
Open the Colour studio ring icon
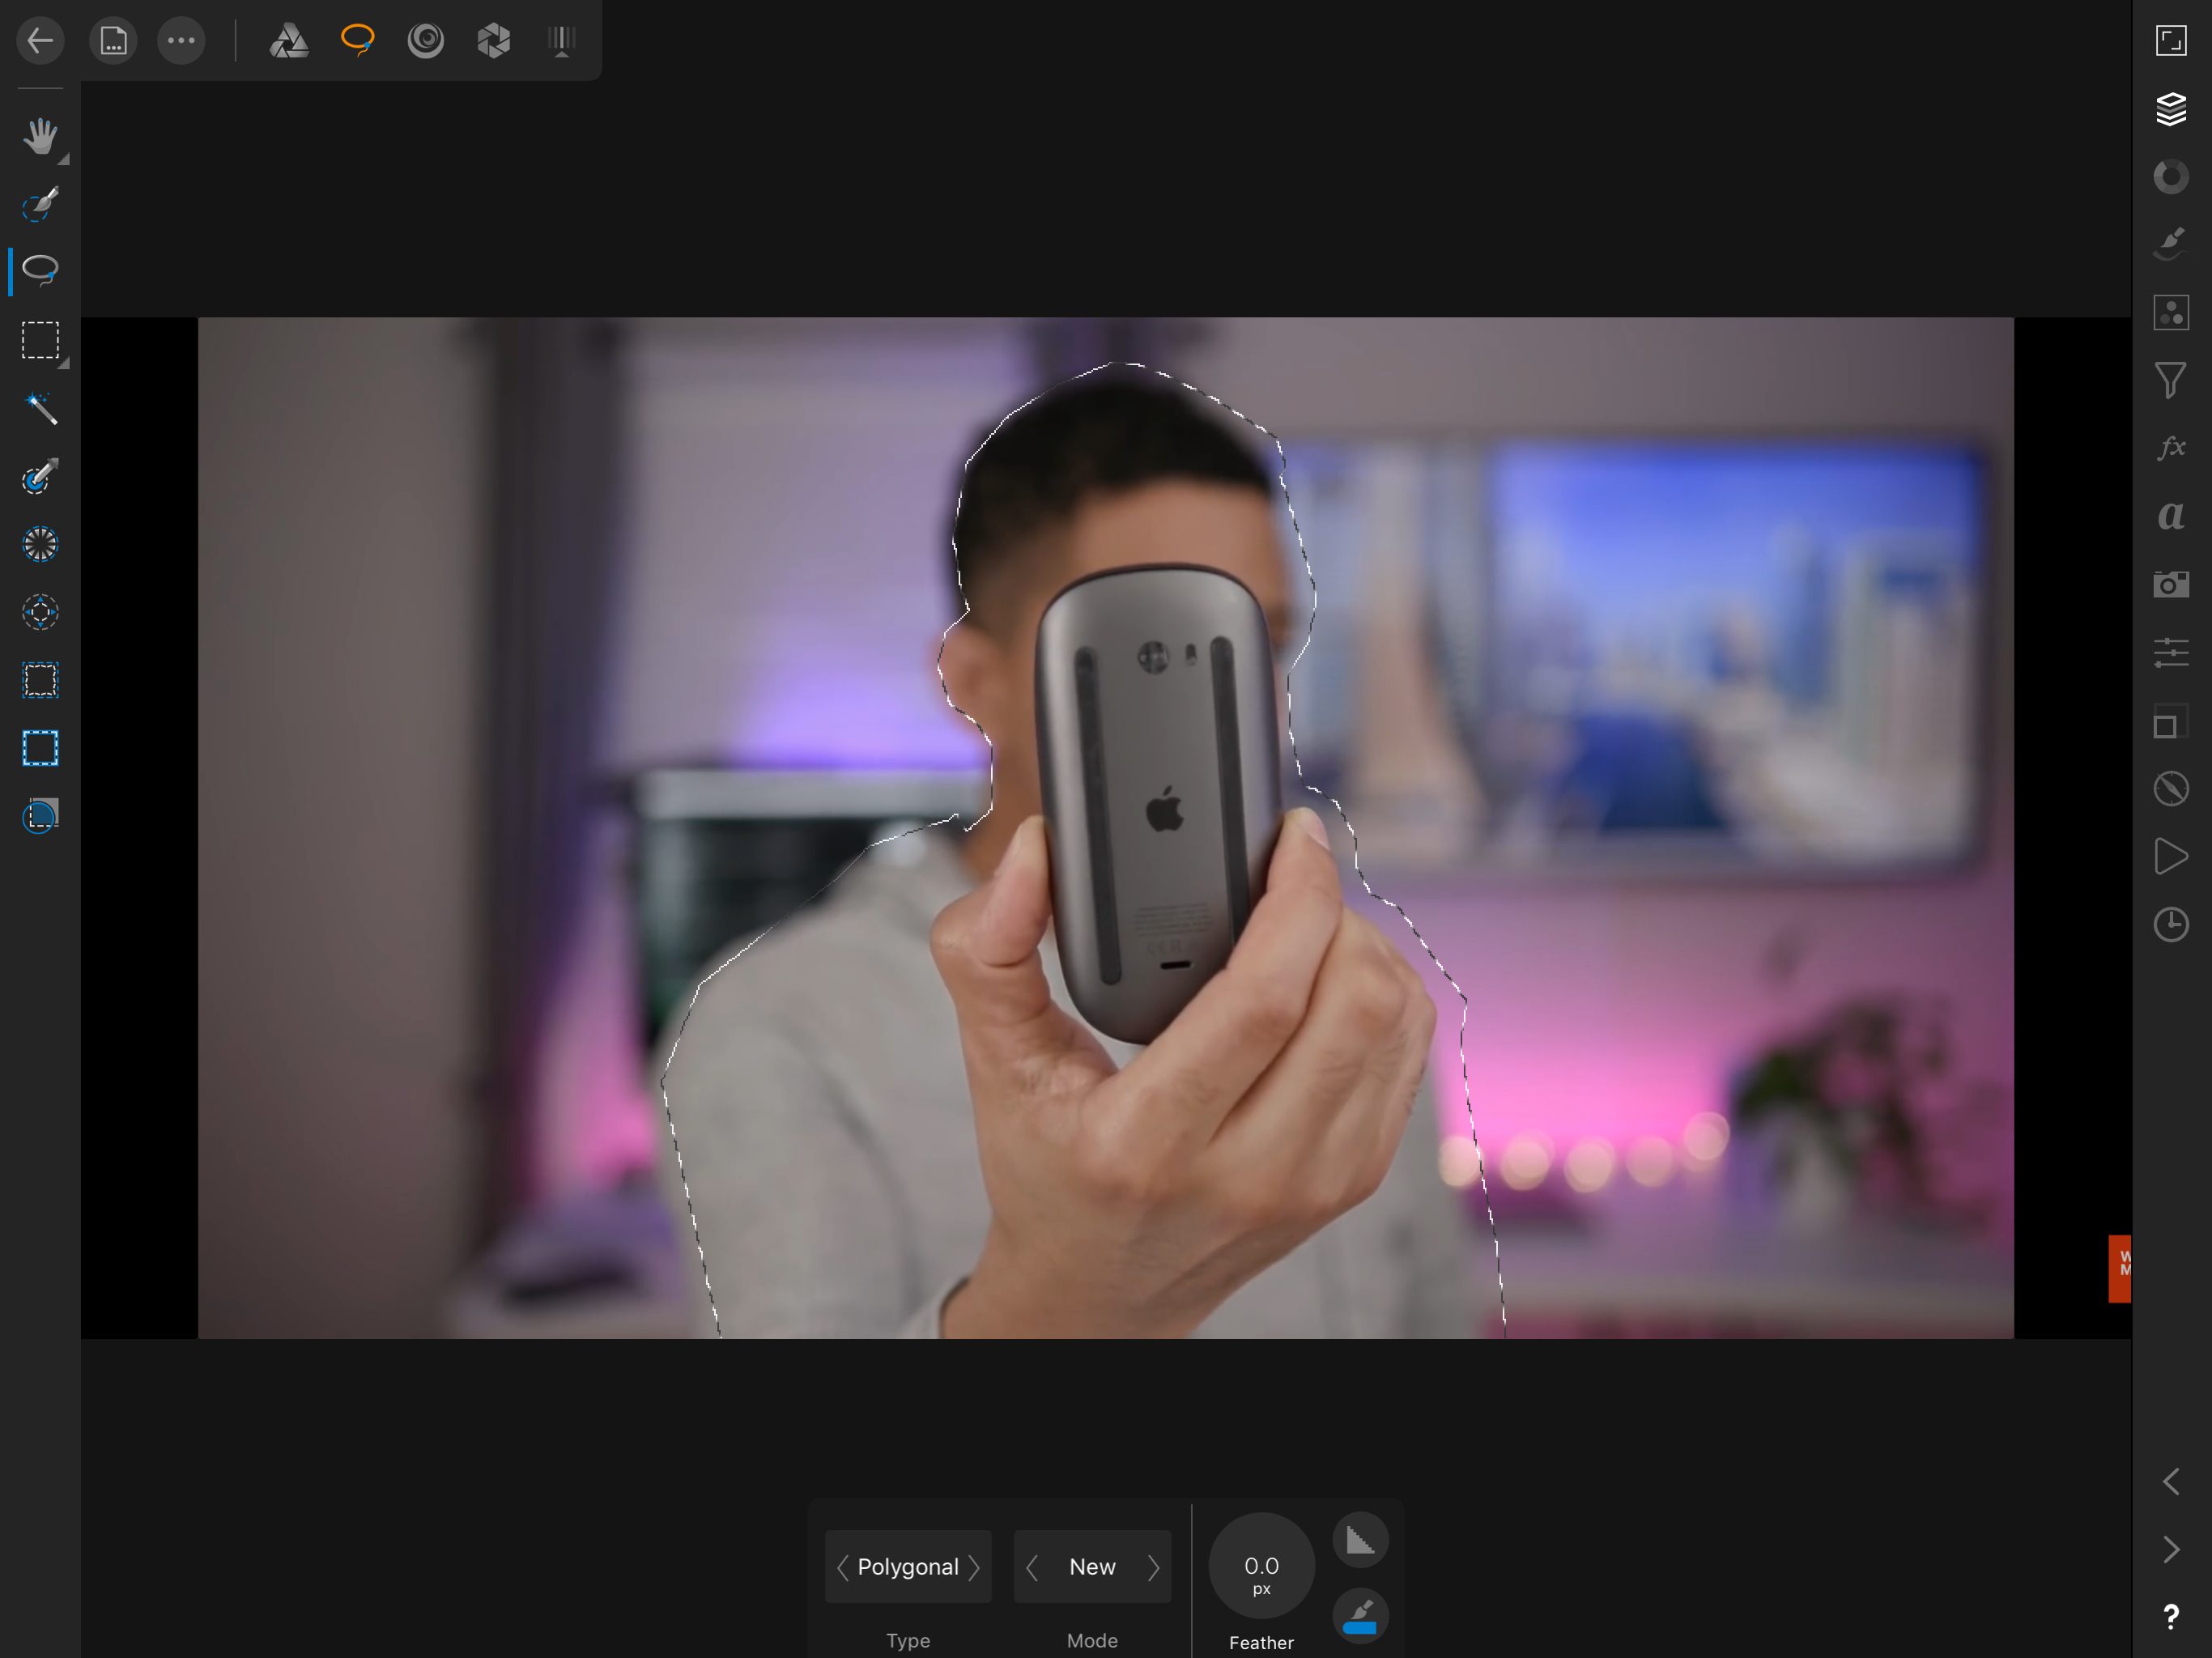click(x=2171, y=177)
